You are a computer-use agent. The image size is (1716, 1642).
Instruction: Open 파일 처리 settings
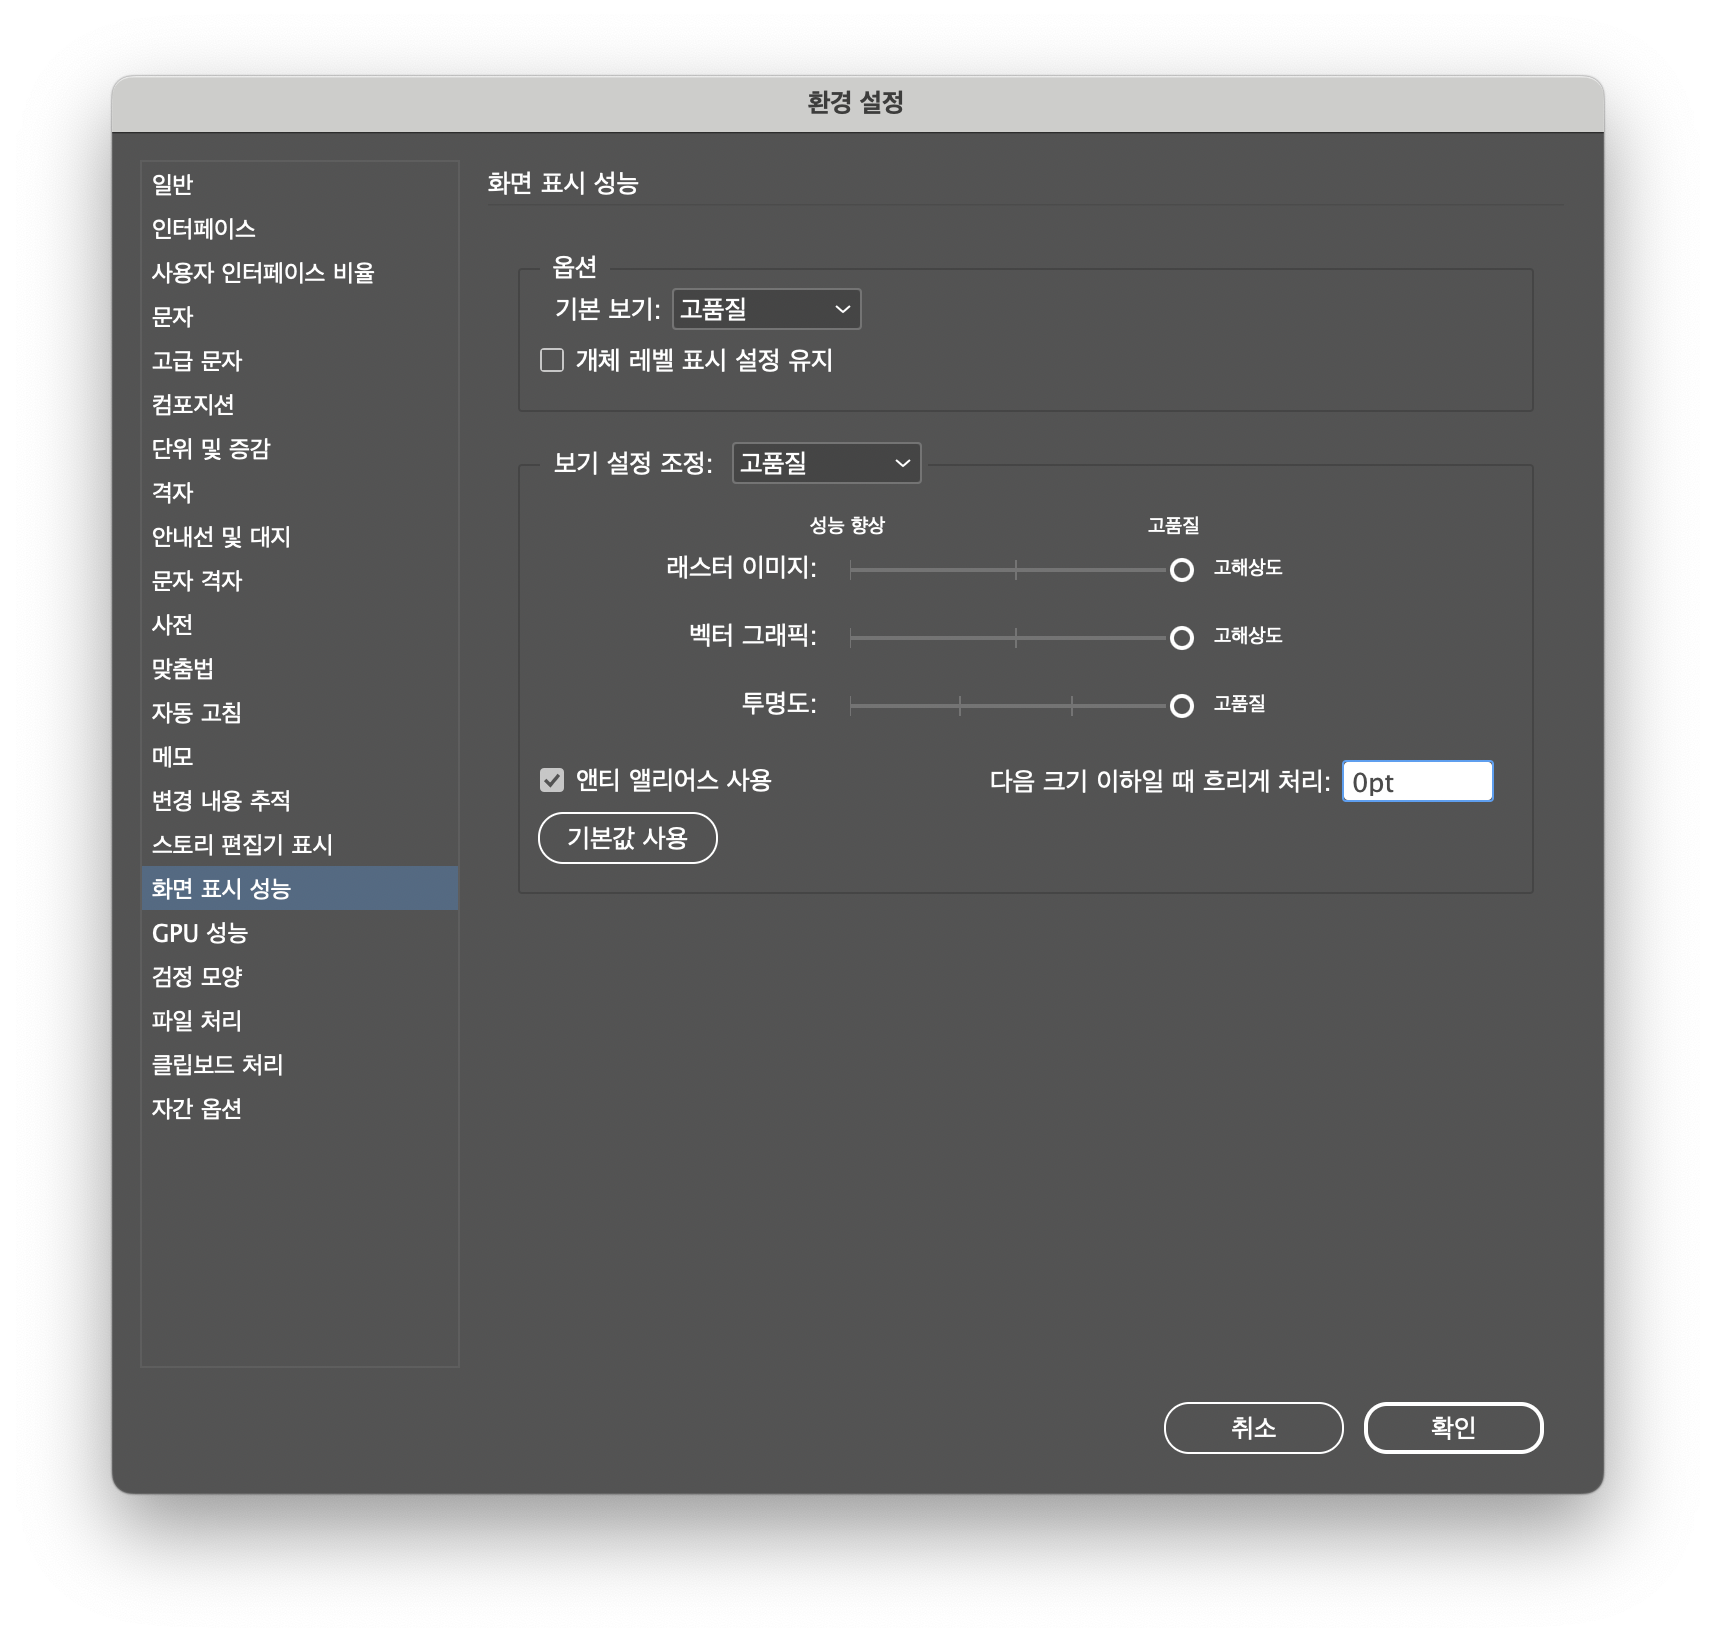click(299, 1020)
